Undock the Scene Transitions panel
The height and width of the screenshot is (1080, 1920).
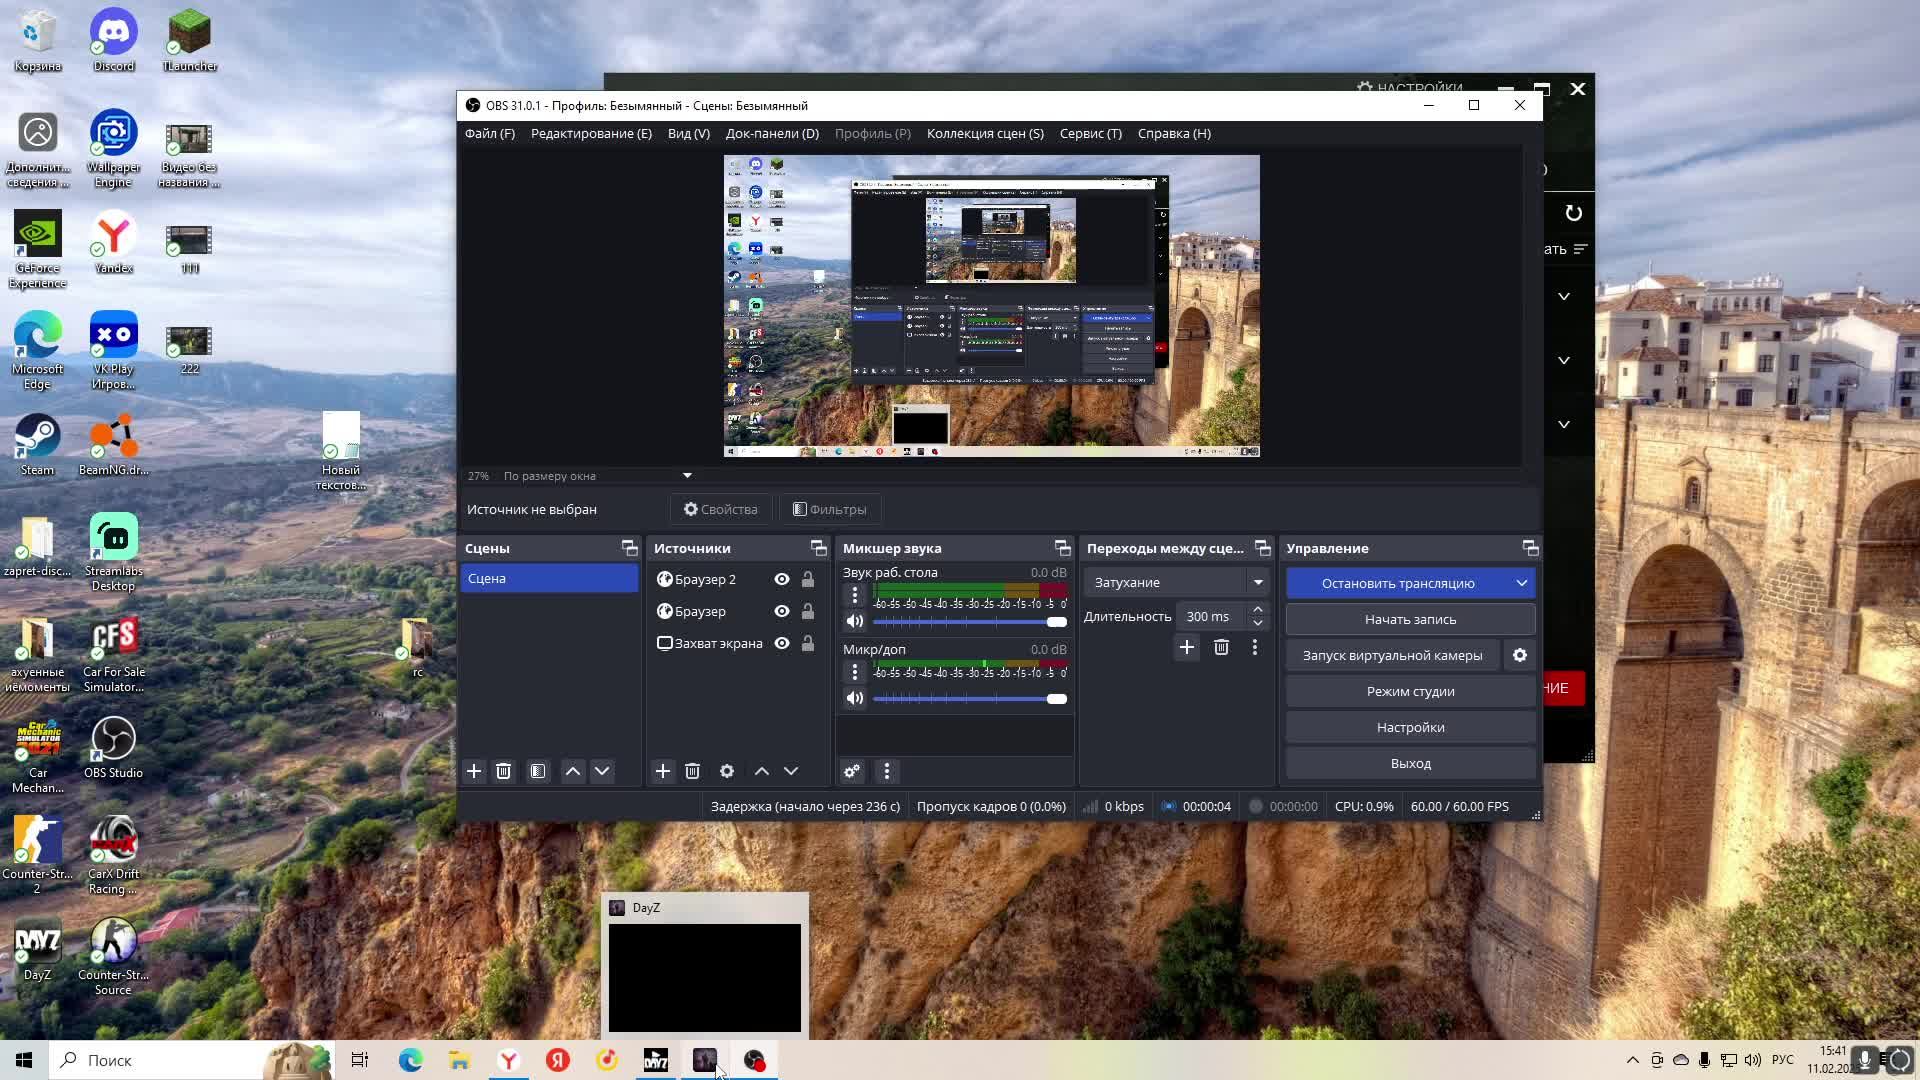click(1263, 548)
